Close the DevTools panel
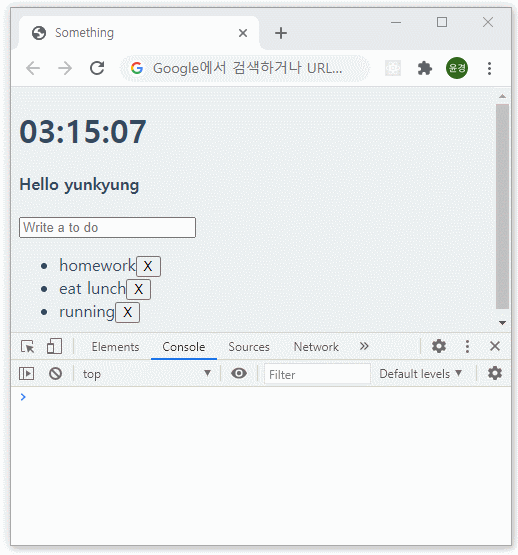The width and height of the screenshot is (518, 555). click(x=495, y=346)
